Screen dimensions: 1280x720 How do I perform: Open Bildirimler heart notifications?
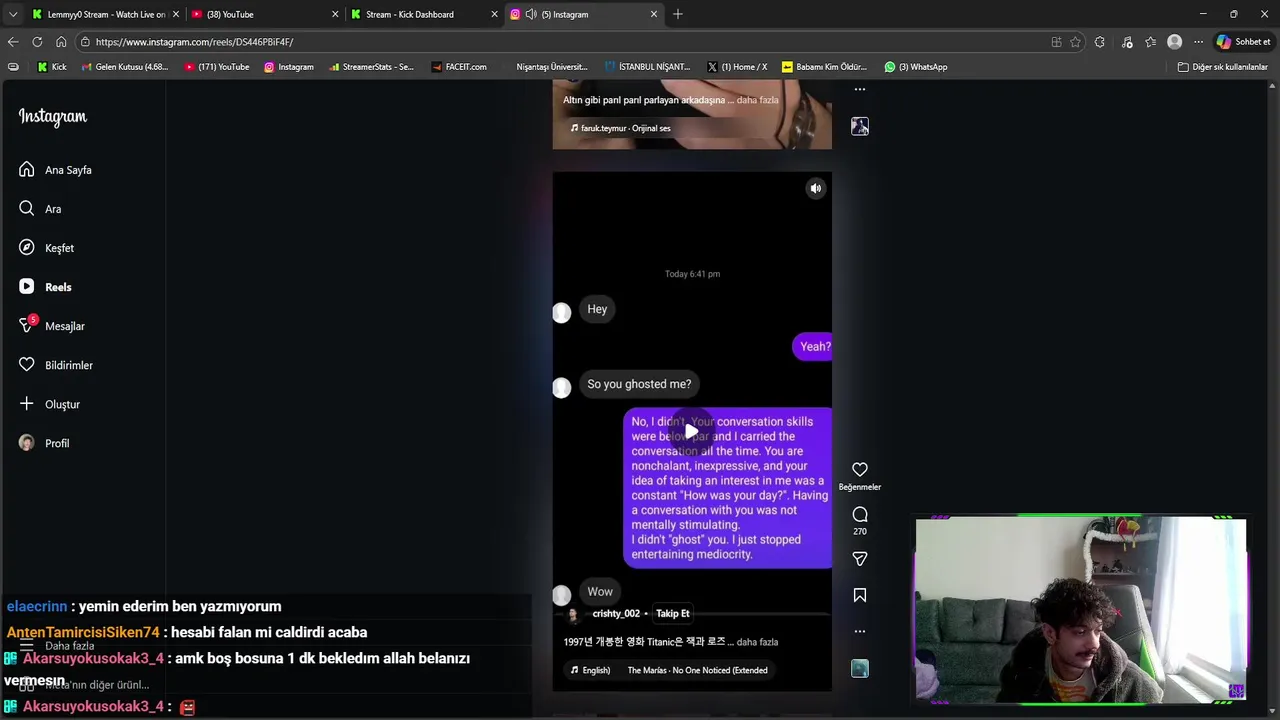[x=55, y=365]
